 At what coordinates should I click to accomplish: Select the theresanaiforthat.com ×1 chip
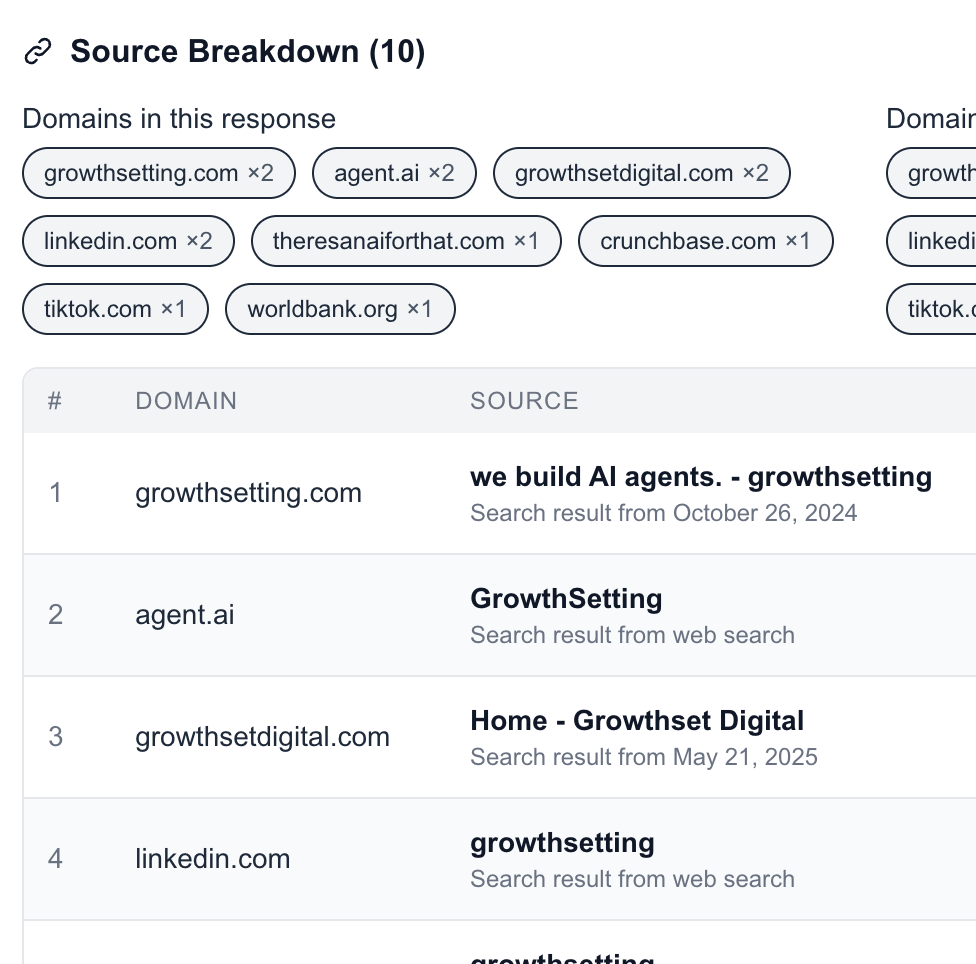406,241
